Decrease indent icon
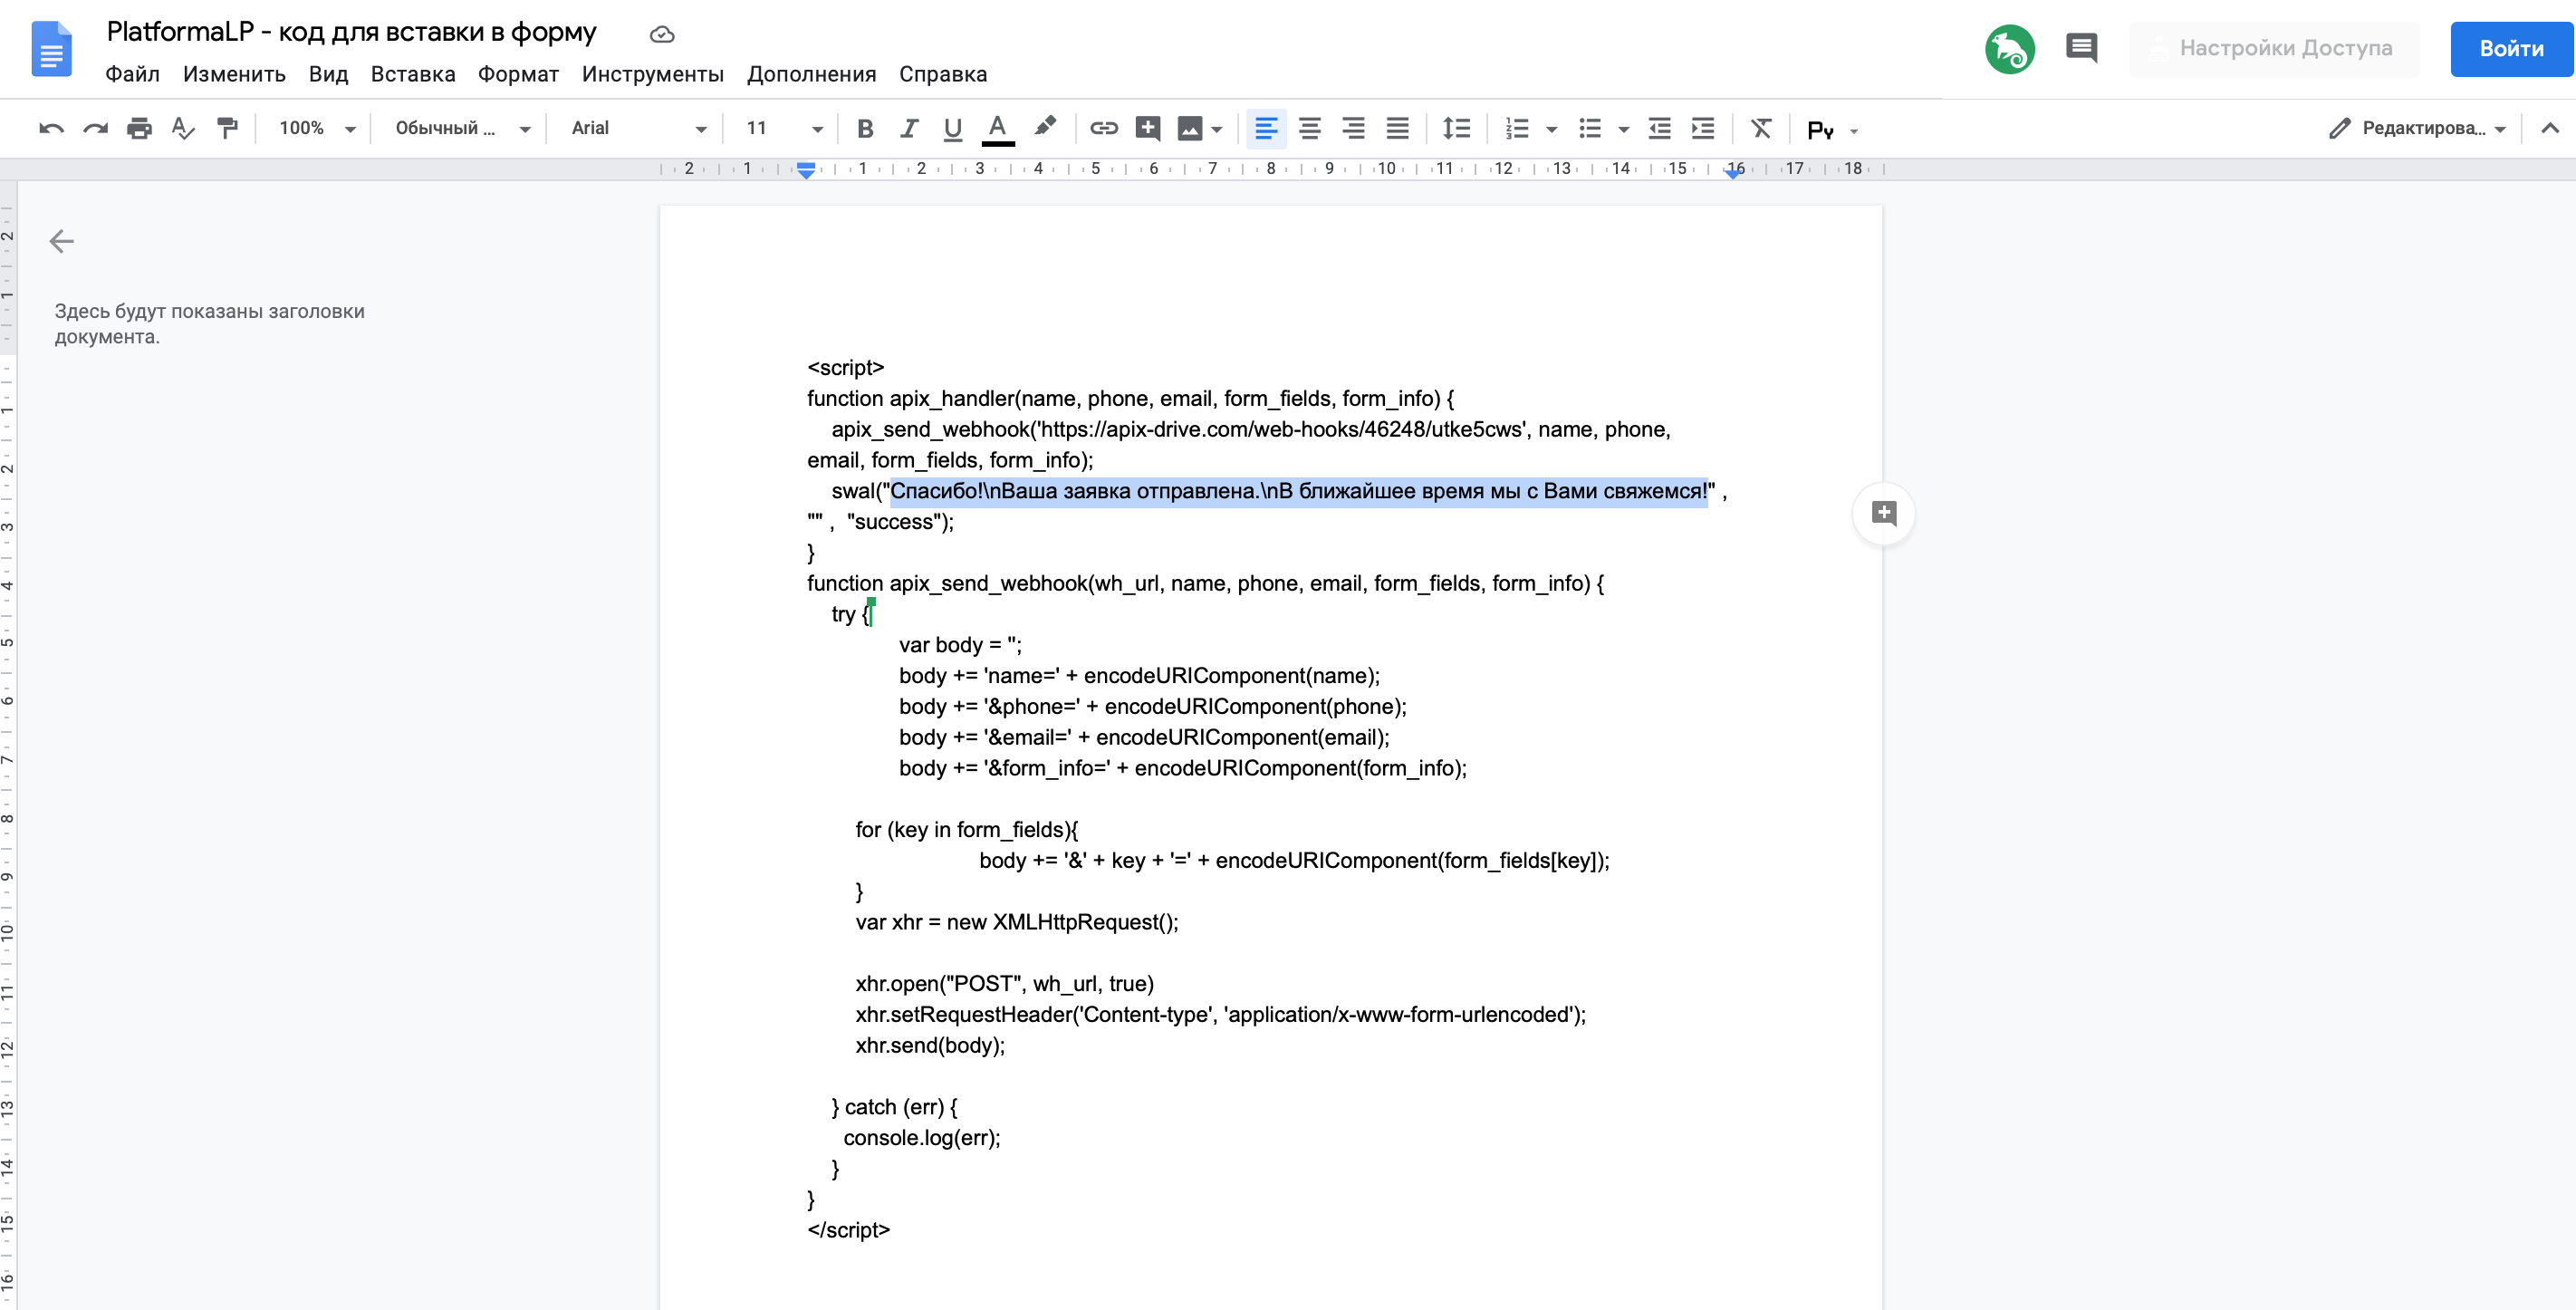 (1659, 128)
